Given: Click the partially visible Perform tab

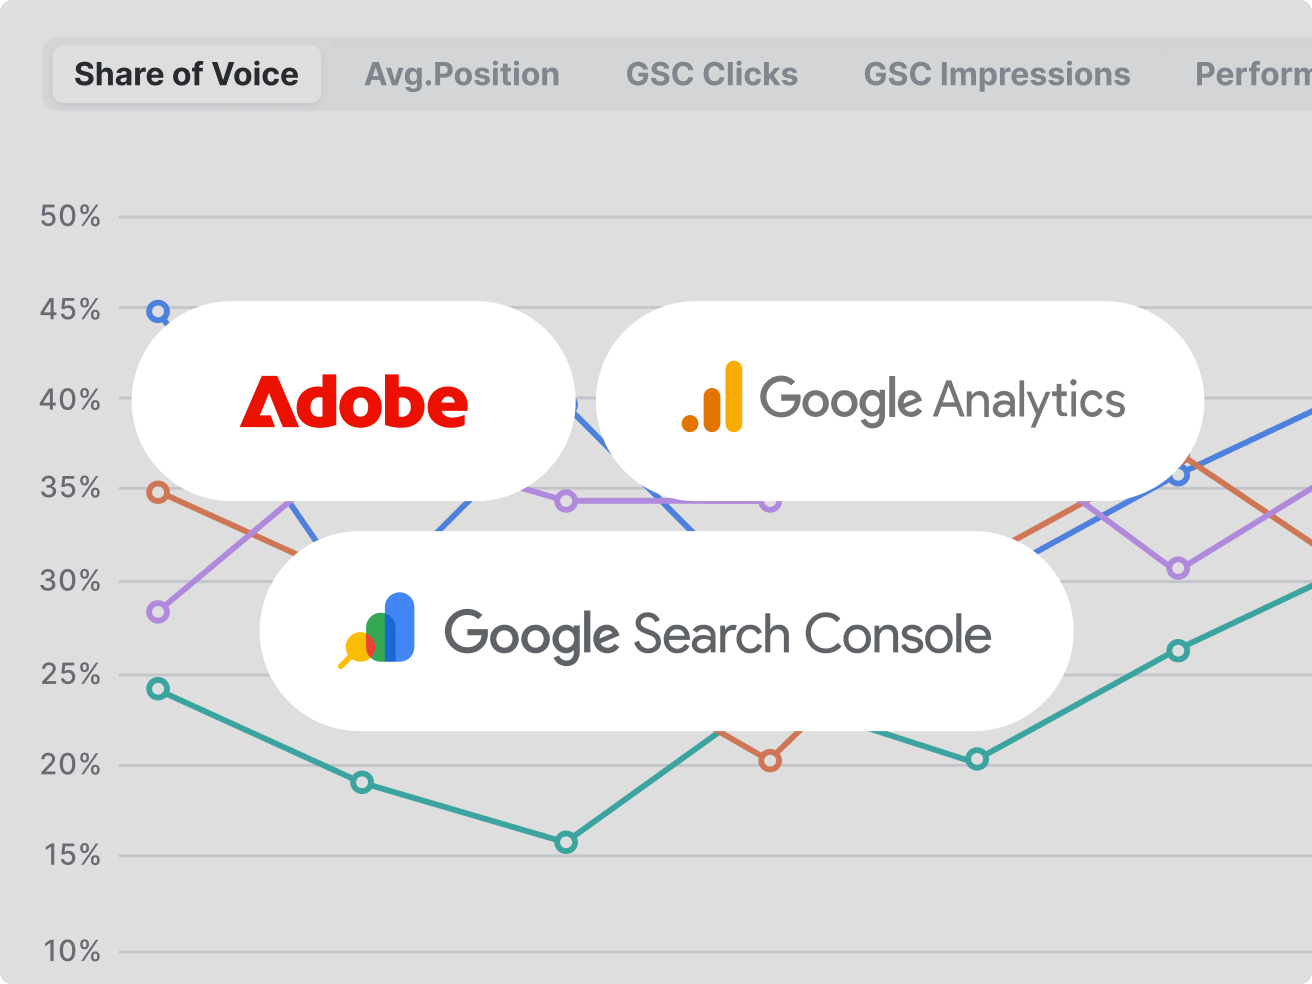Looking at the screenshot, I should point(1252,74).
